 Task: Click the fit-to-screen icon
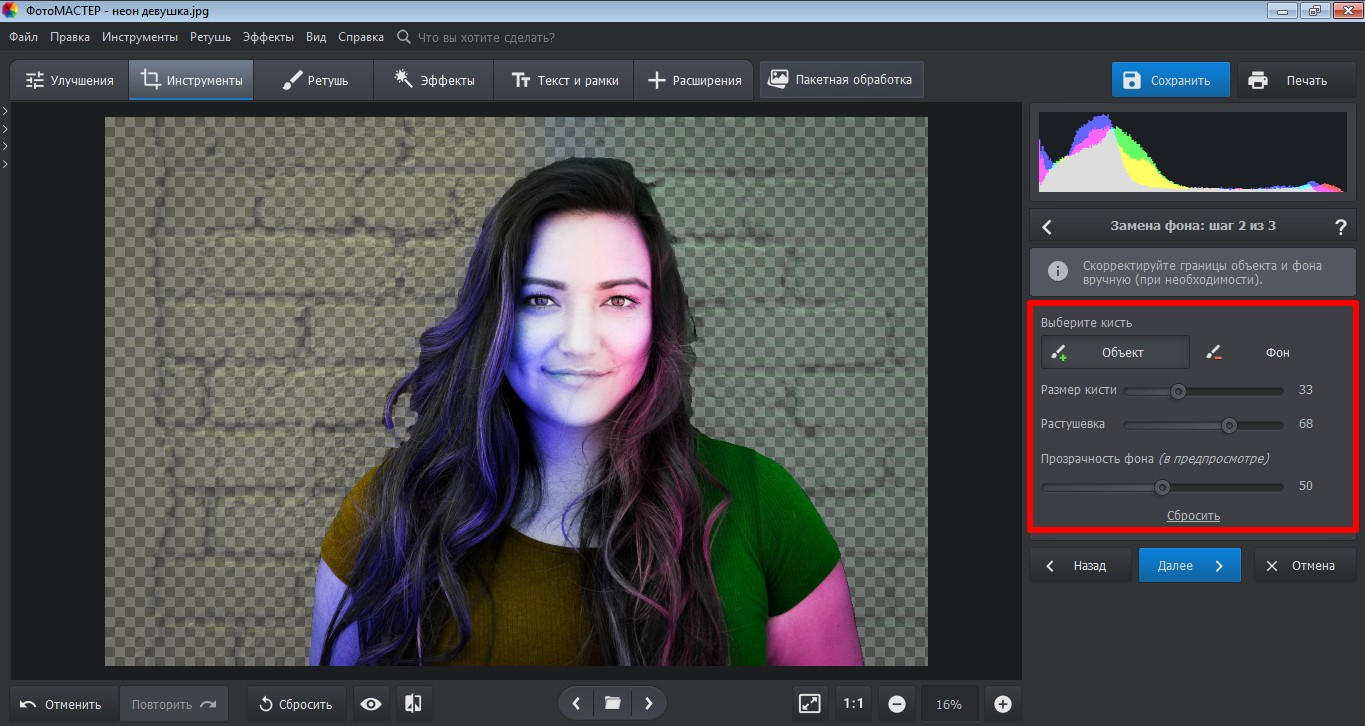(809, 704)
